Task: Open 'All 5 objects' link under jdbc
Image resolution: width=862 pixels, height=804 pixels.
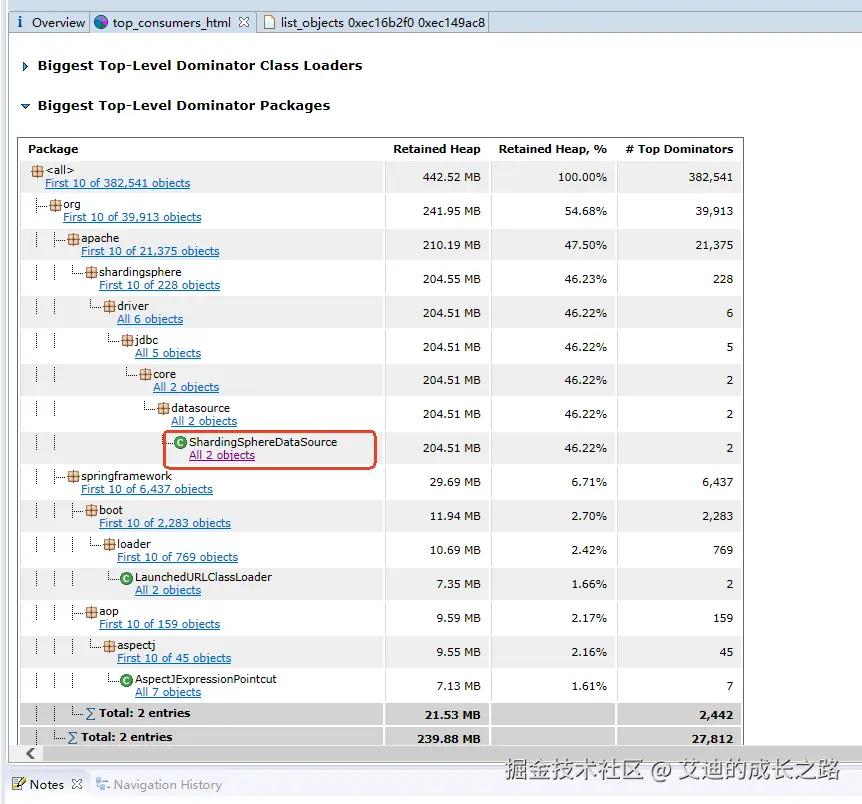Action: tap(168, 354)
